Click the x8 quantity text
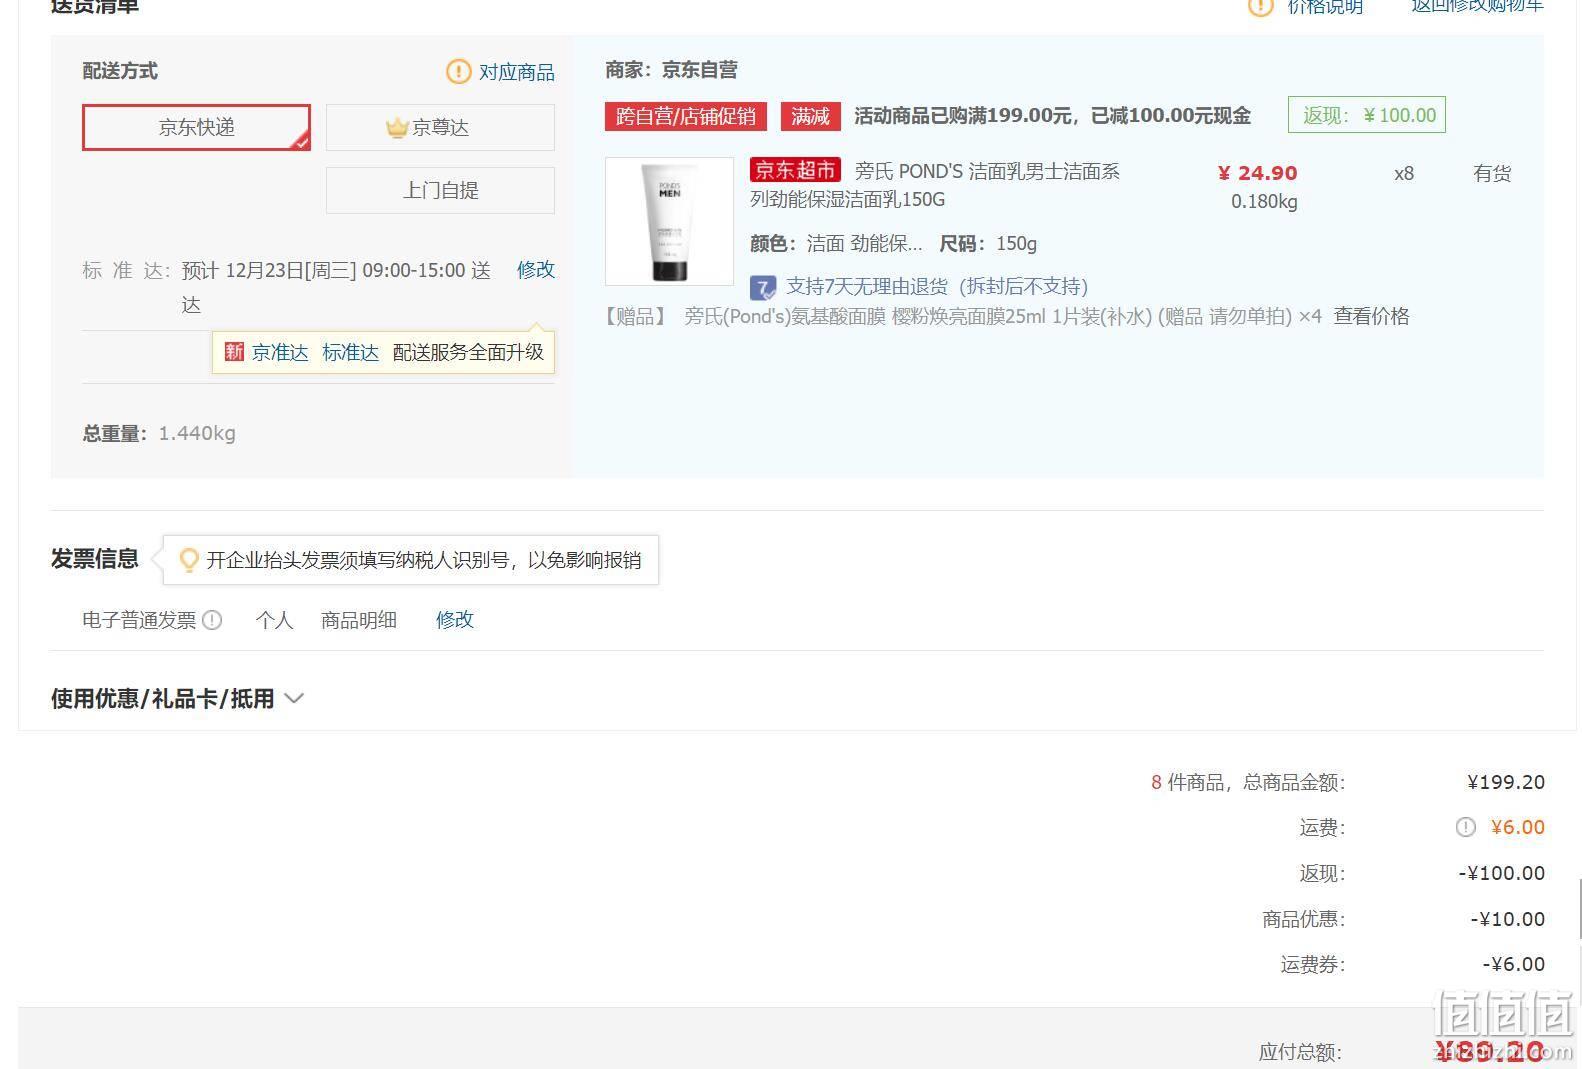Screen dimensions: 1582x1069 point(1404,173)
